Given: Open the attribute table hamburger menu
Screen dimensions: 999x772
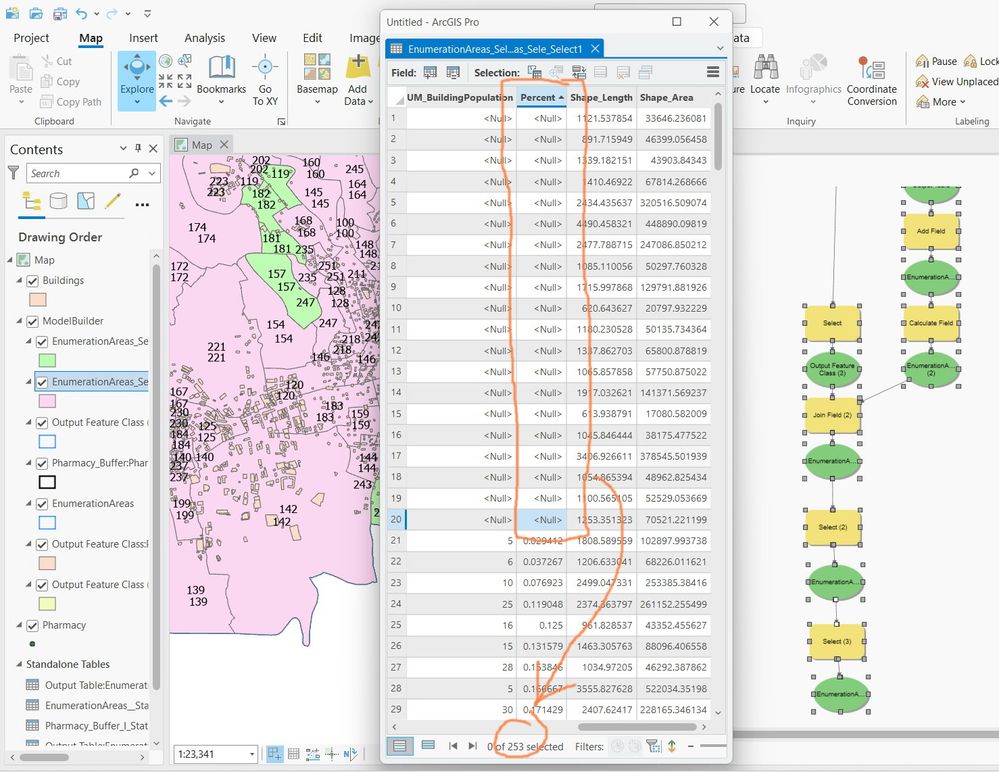Looking at the screenshot, I should (x=713, y=72).
